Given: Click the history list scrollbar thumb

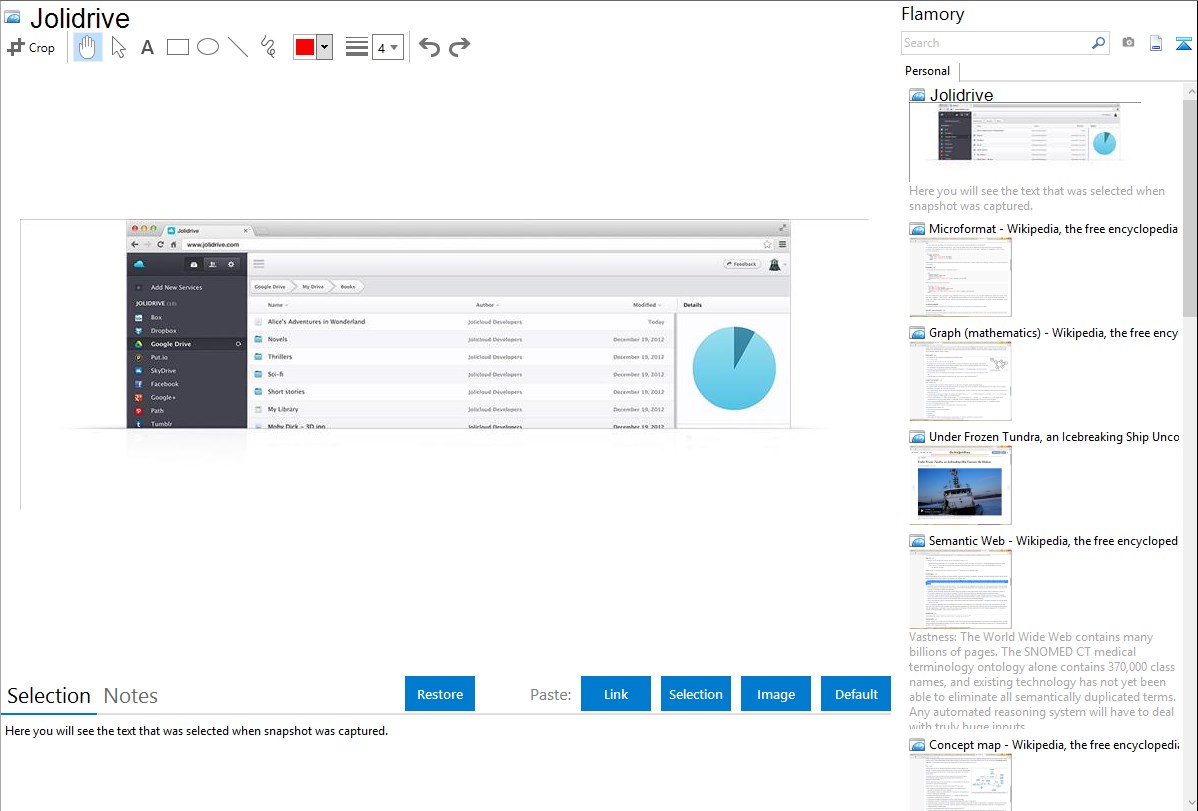Looking at the screenshot, I should [1190, 207].
